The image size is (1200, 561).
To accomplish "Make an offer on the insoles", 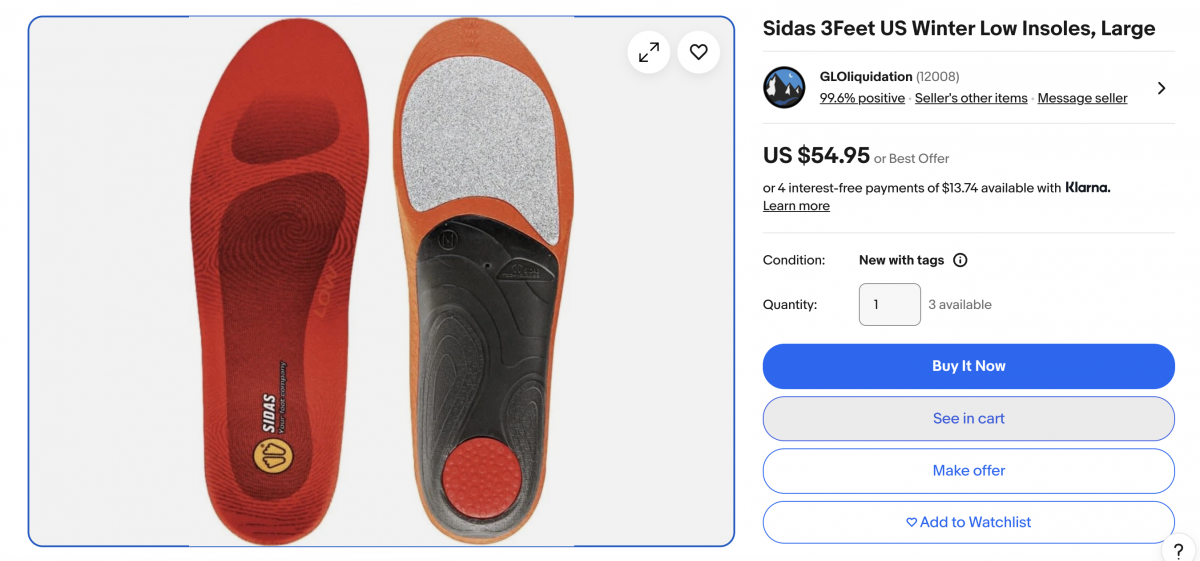I will (x=968, y=471).
